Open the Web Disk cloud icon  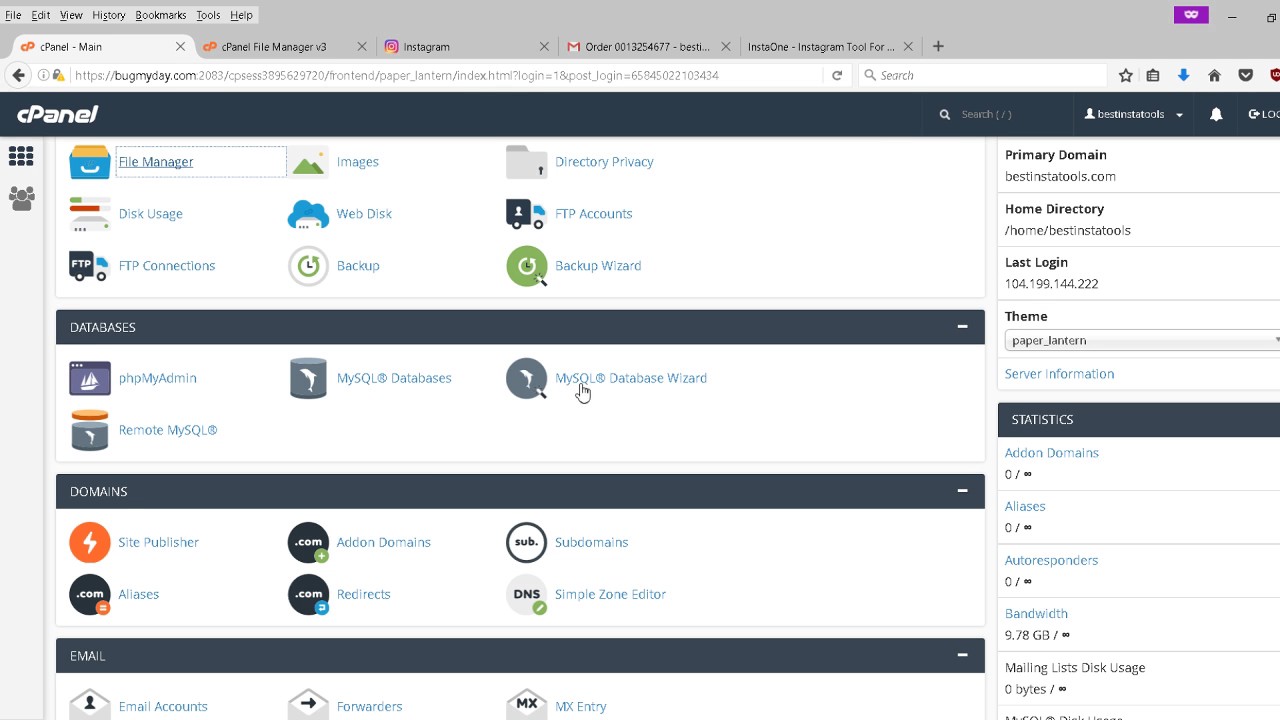(x=308, y=214)
